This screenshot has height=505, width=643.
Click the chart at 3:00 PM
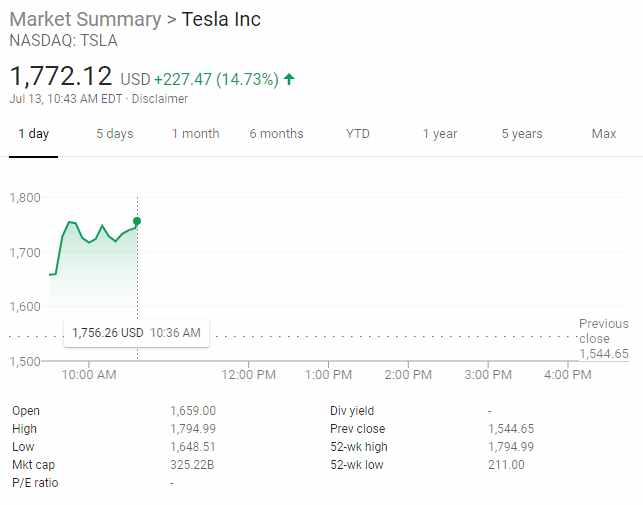point(488,300)
